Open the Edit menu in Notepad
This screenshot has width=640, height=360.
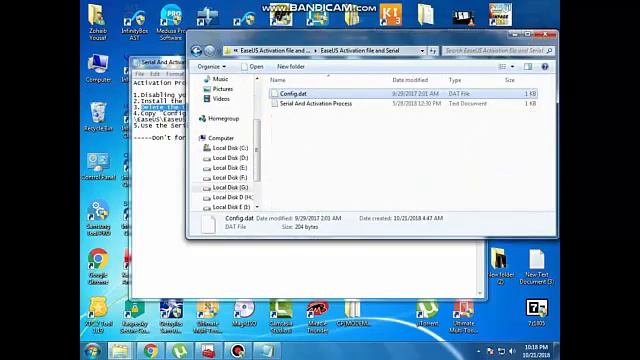155,74
